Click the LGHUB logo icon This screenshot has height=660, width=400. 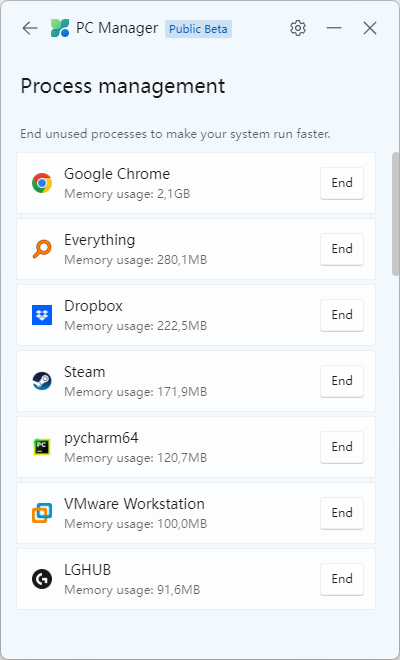tap(42, 579)
